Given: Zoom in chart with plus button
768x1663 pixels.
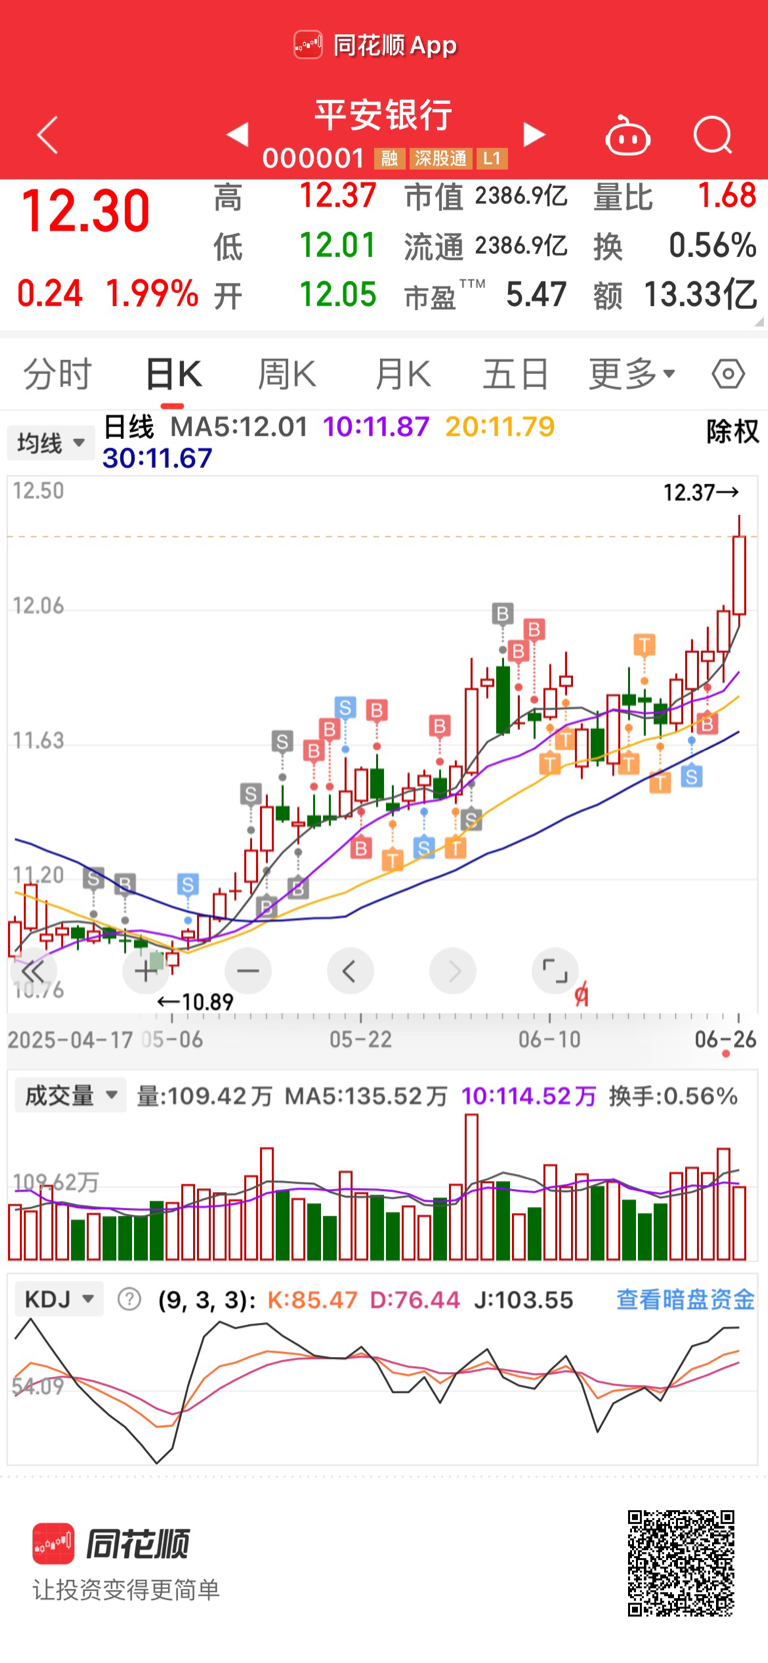Looking at the screenshot, I should tap(146, 971).
